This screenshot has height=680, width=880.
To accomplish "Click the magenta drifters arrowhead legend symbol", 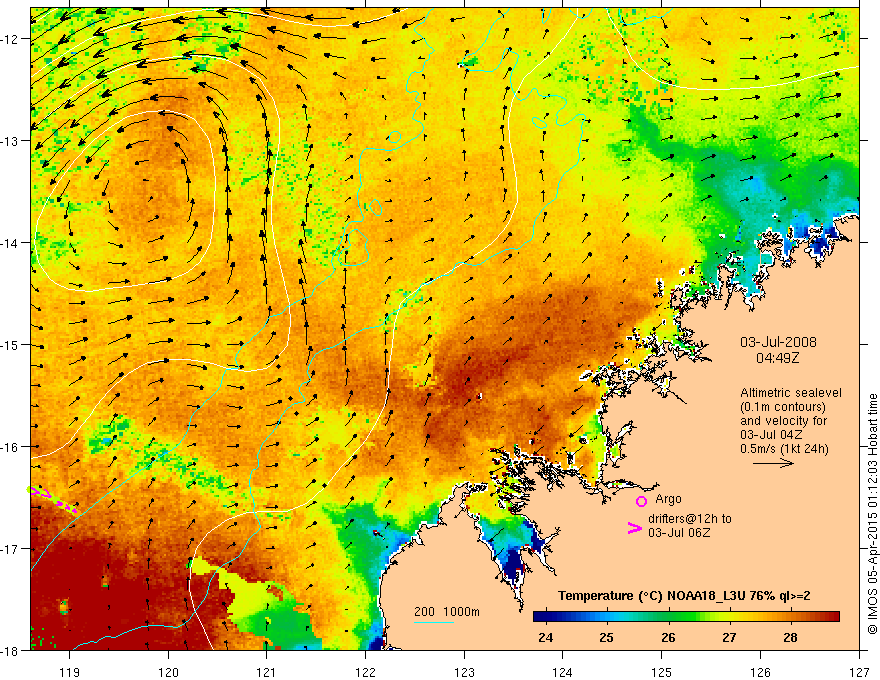I will click(x=634, y=527).
